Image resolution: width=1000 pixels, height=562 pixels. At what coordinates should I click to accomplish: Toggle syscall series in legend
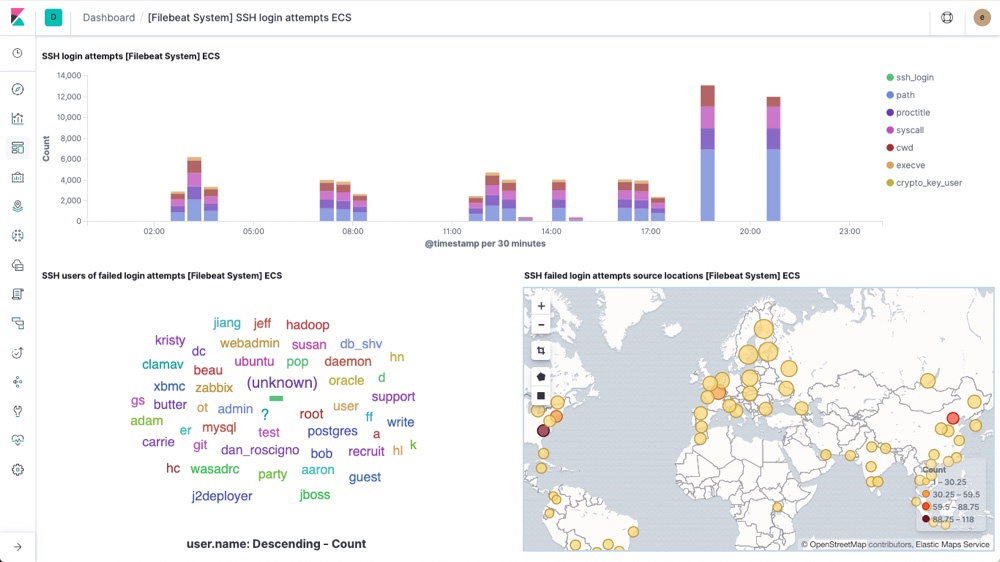[905, 130]
